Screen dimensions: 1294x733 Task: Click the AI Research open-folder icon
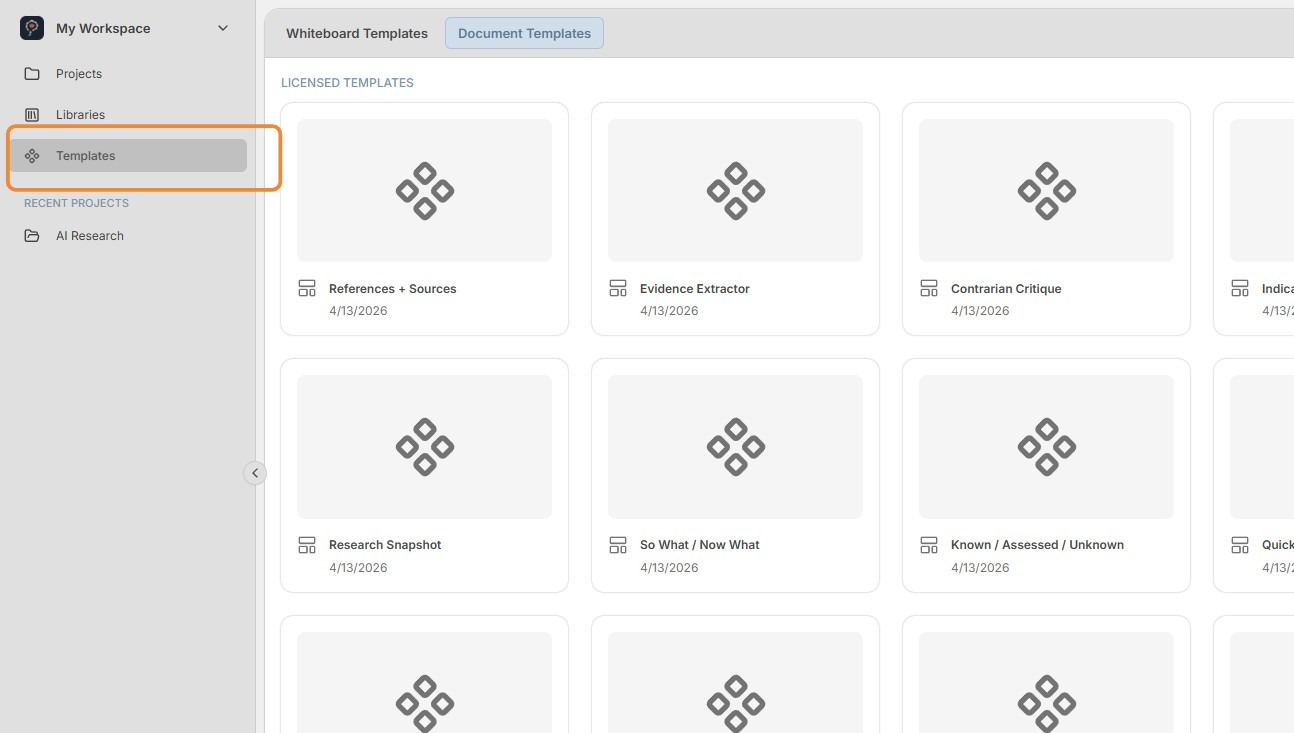(x=32, y=236)
